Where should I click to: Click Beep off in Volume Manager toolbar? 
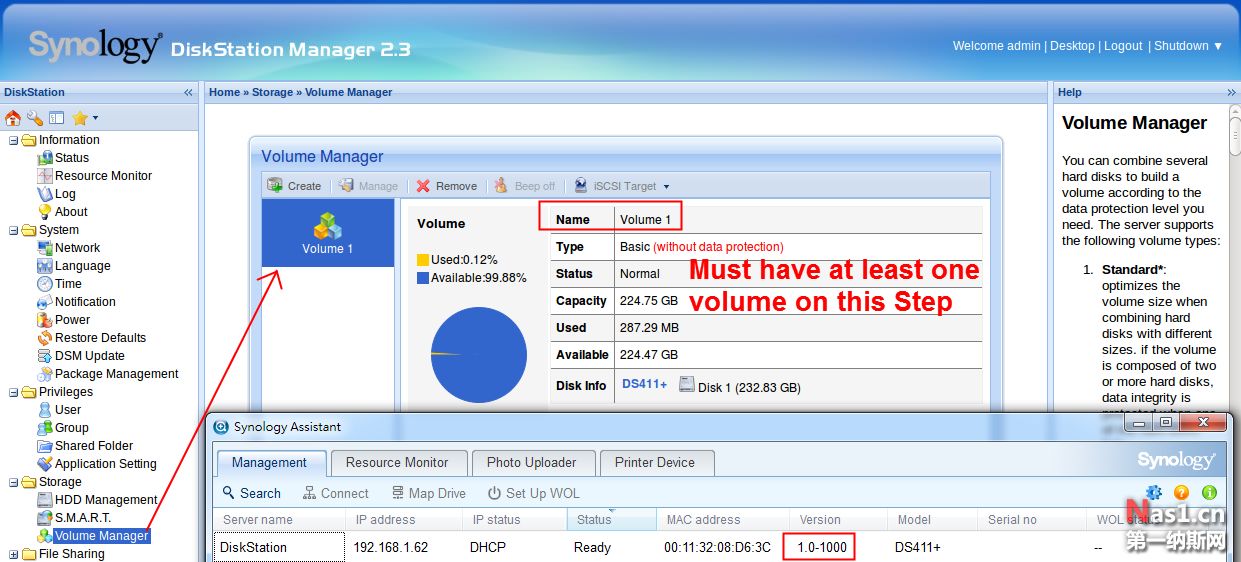pyautogui.click(x=526, y=186)
